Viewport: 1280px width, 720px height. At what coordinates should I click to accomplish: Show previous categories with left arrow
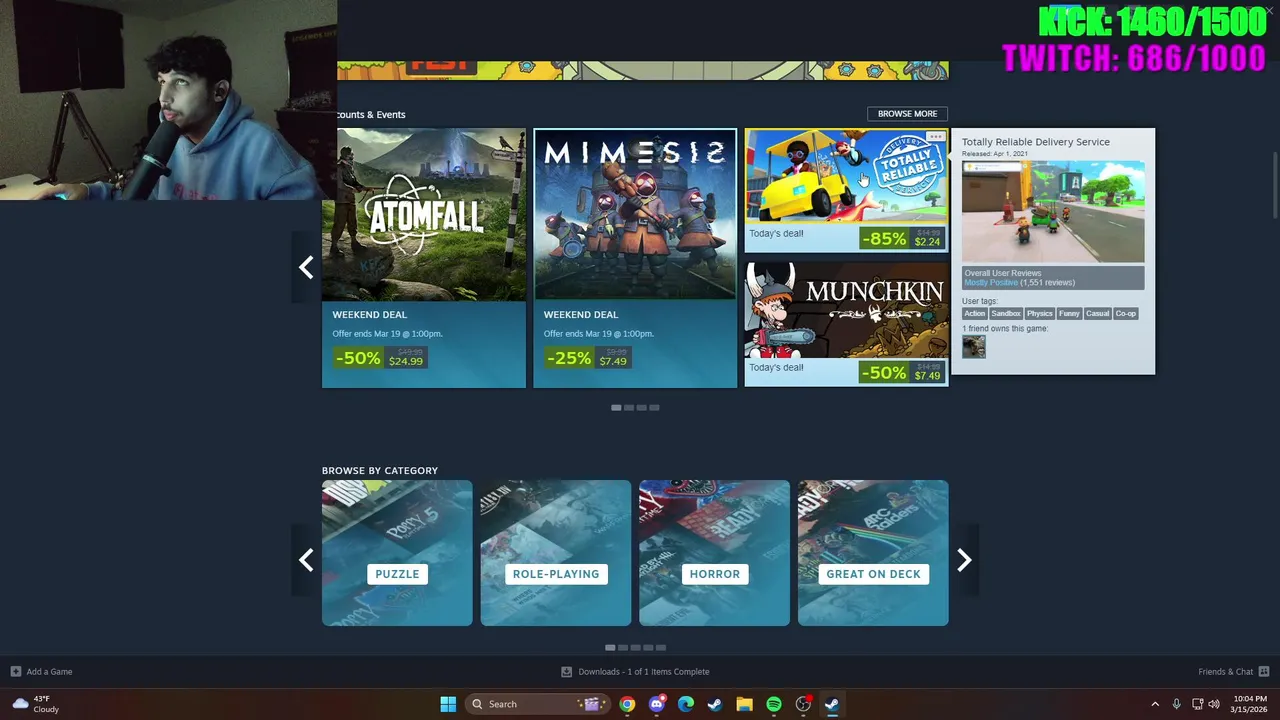[x=306, y=559]
